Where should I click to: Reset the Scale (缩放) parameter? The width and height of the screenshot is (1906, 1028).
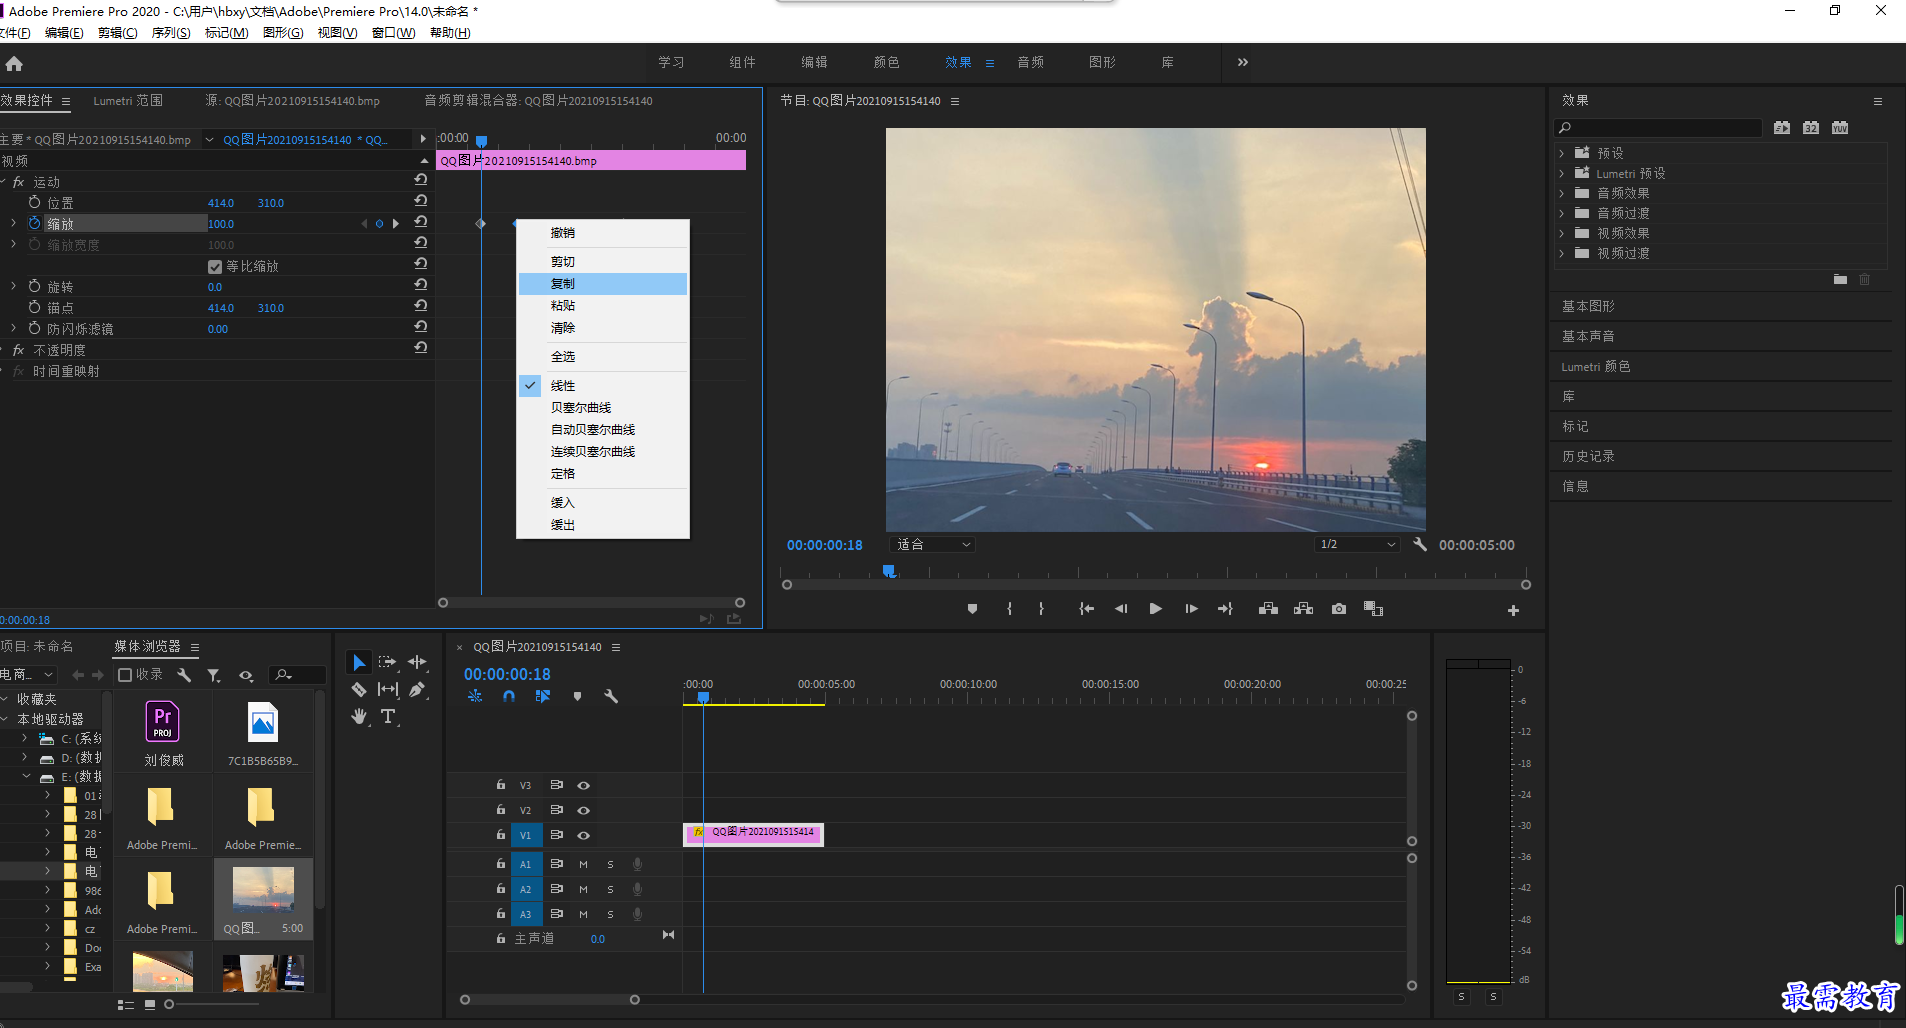tap(421, 223)
